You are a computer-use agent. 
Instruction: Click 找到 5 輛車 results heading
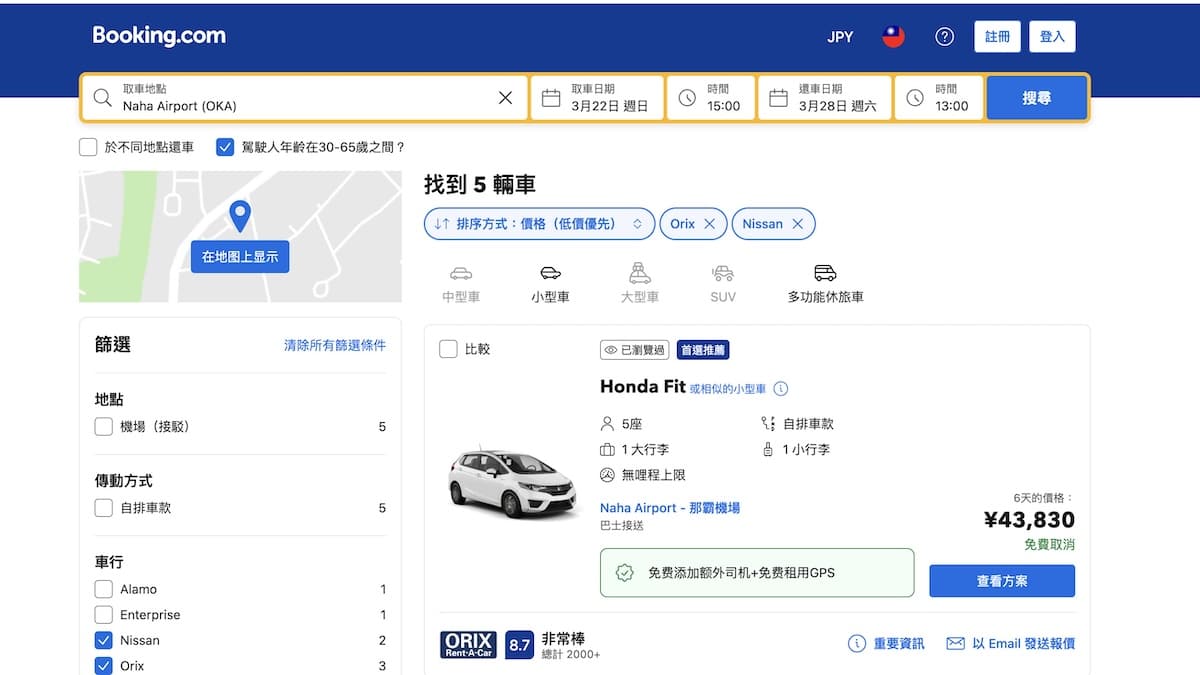click(480, 185)
